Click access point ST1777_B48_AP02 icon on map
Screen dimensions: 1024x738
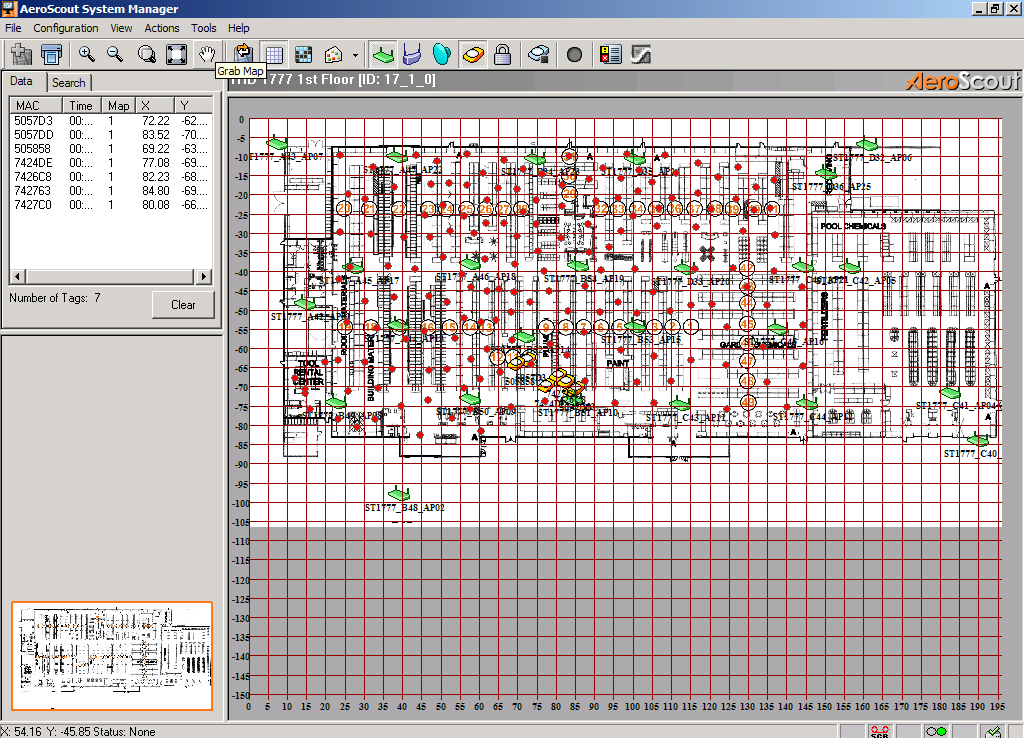coord(398,493)
